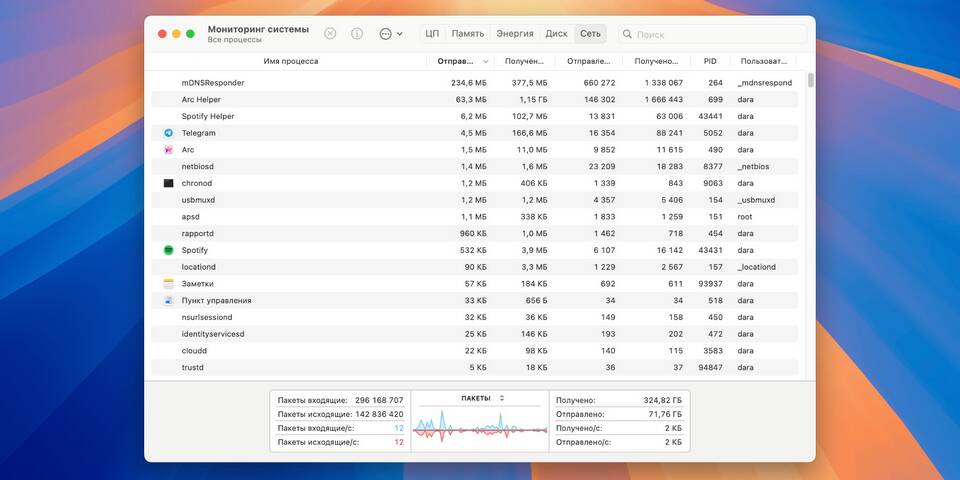Select the cloudd process row

pyautogui.click(x=474, y=351)
